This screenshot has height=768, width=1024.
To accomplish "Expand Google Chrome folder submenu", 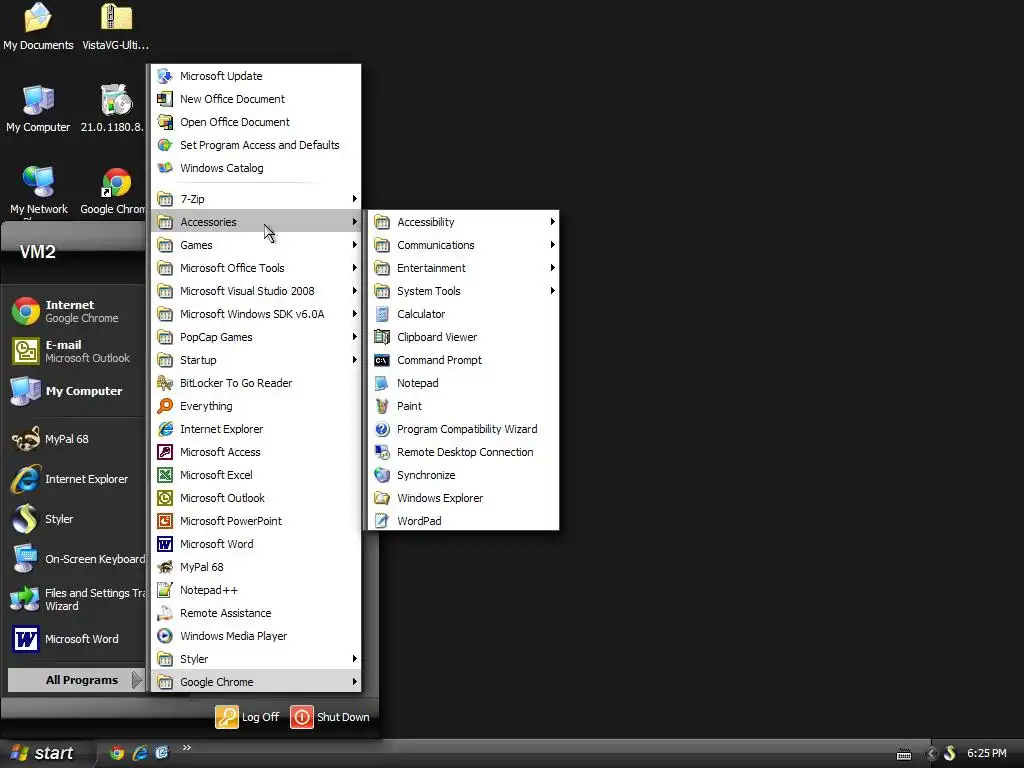I will coord(256,682).
